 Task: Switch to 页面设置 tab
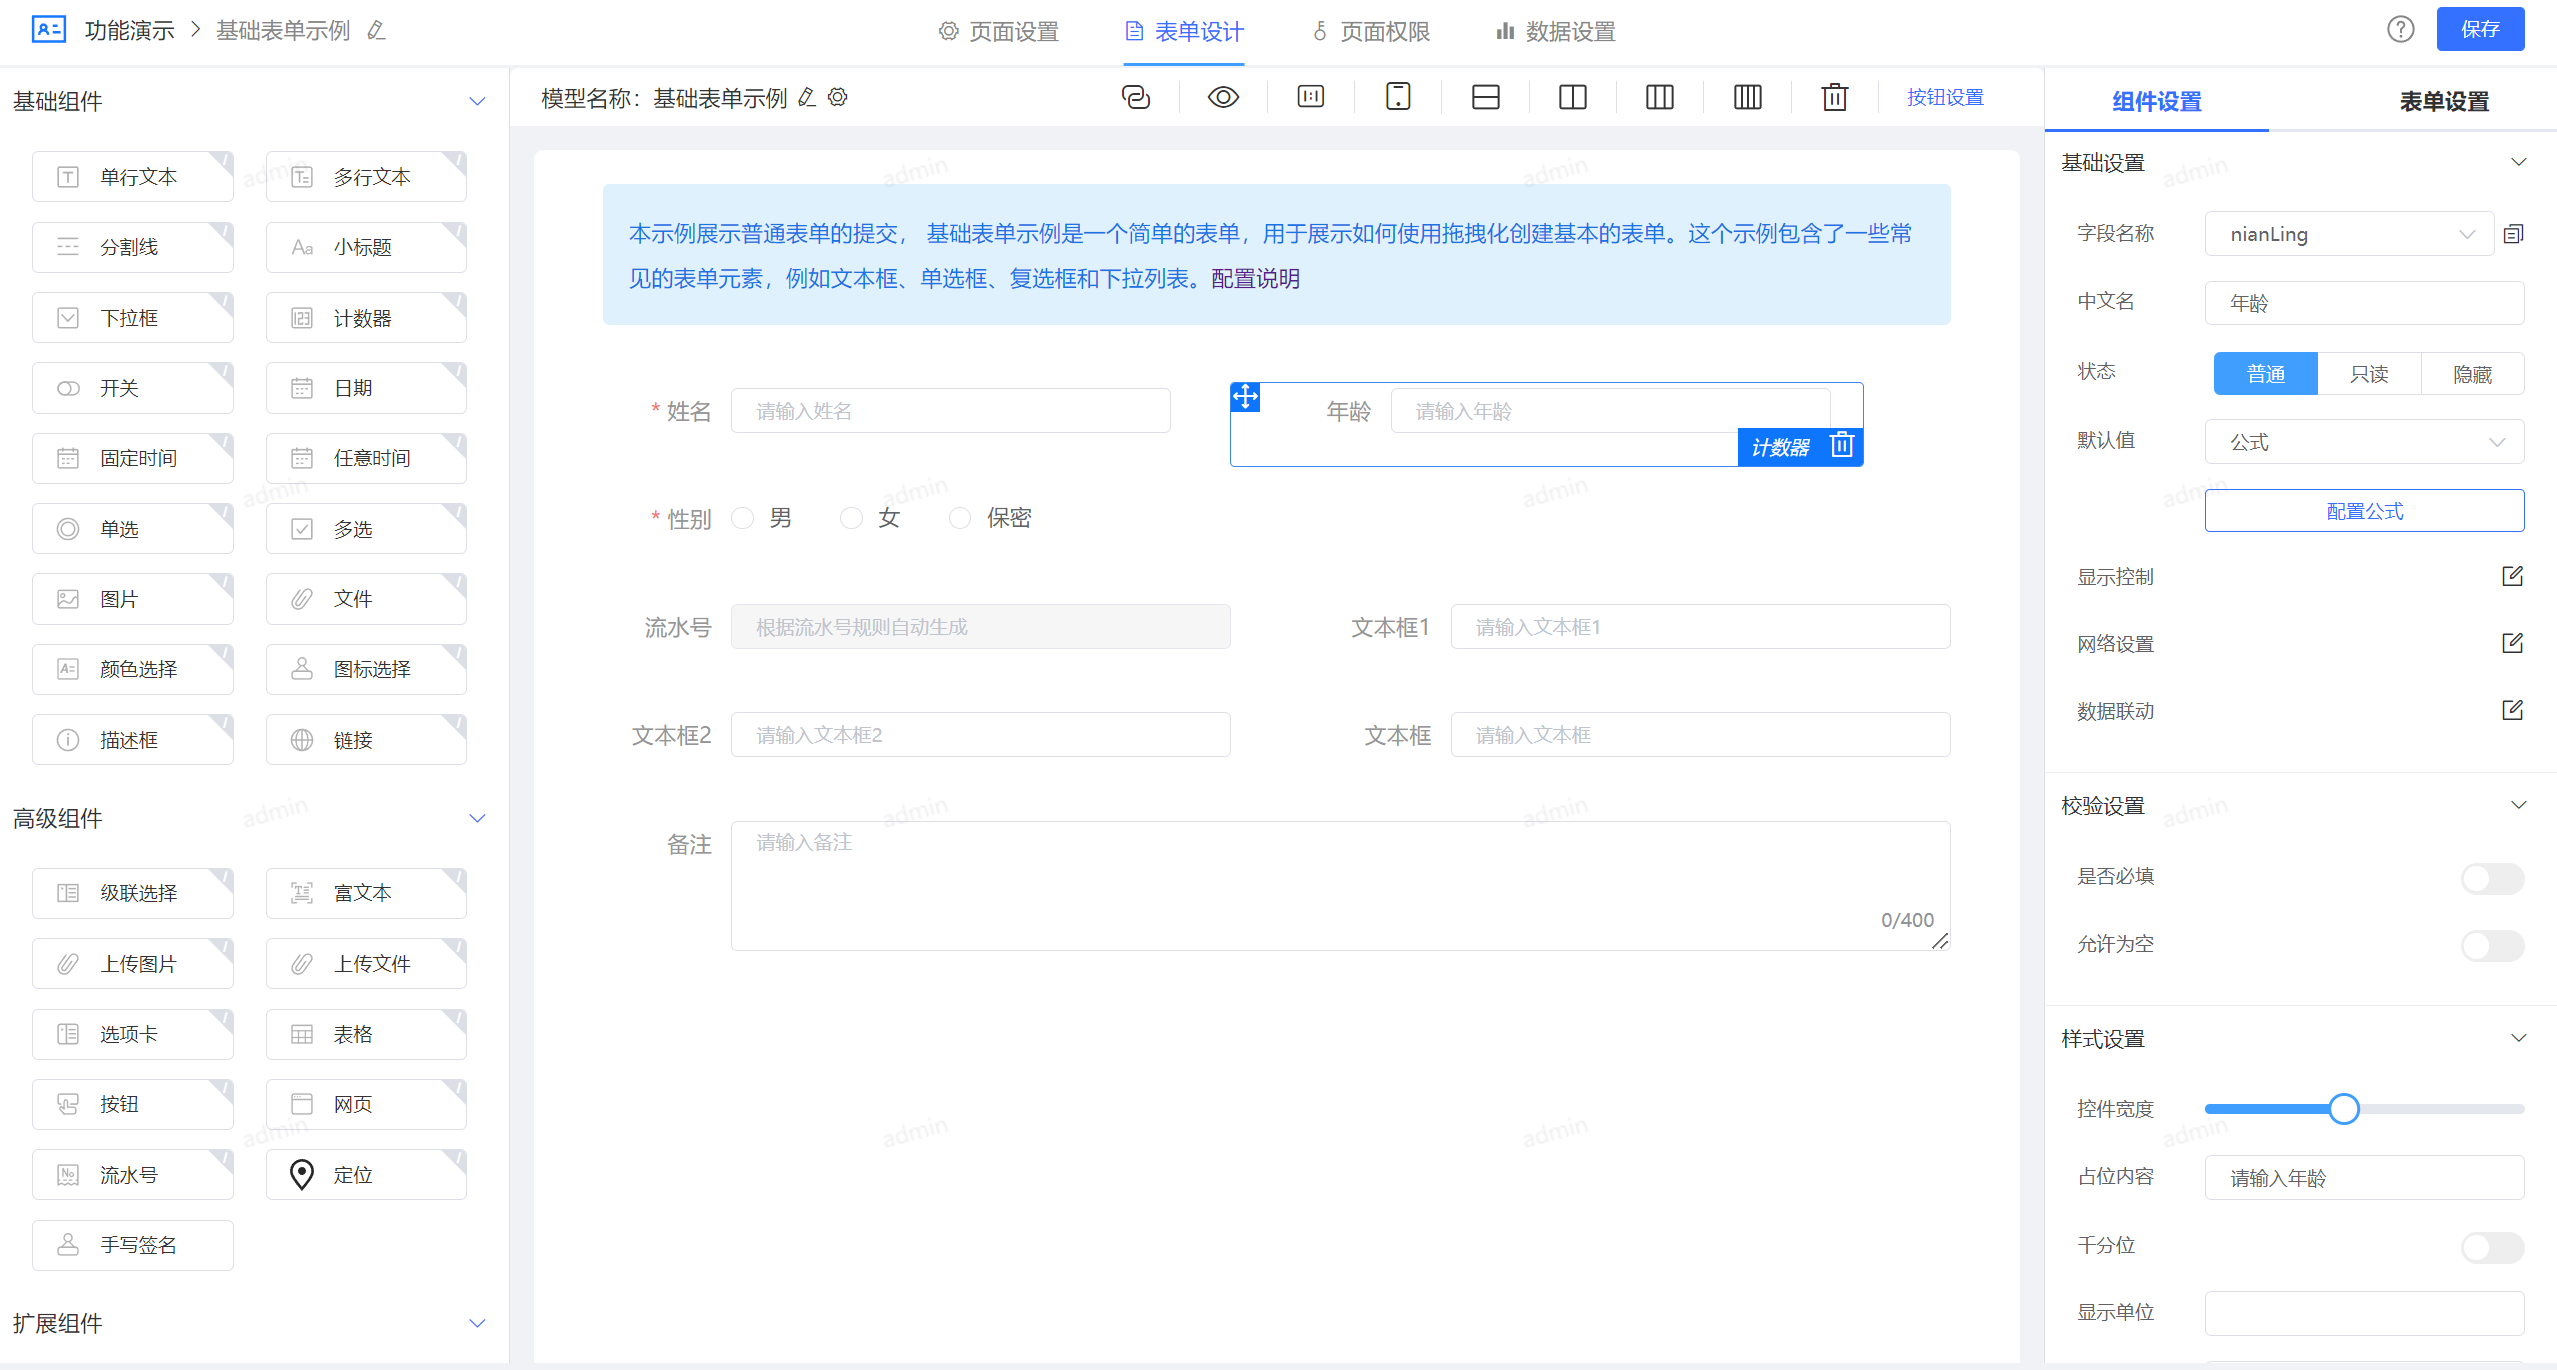click(x=999, y=32)
